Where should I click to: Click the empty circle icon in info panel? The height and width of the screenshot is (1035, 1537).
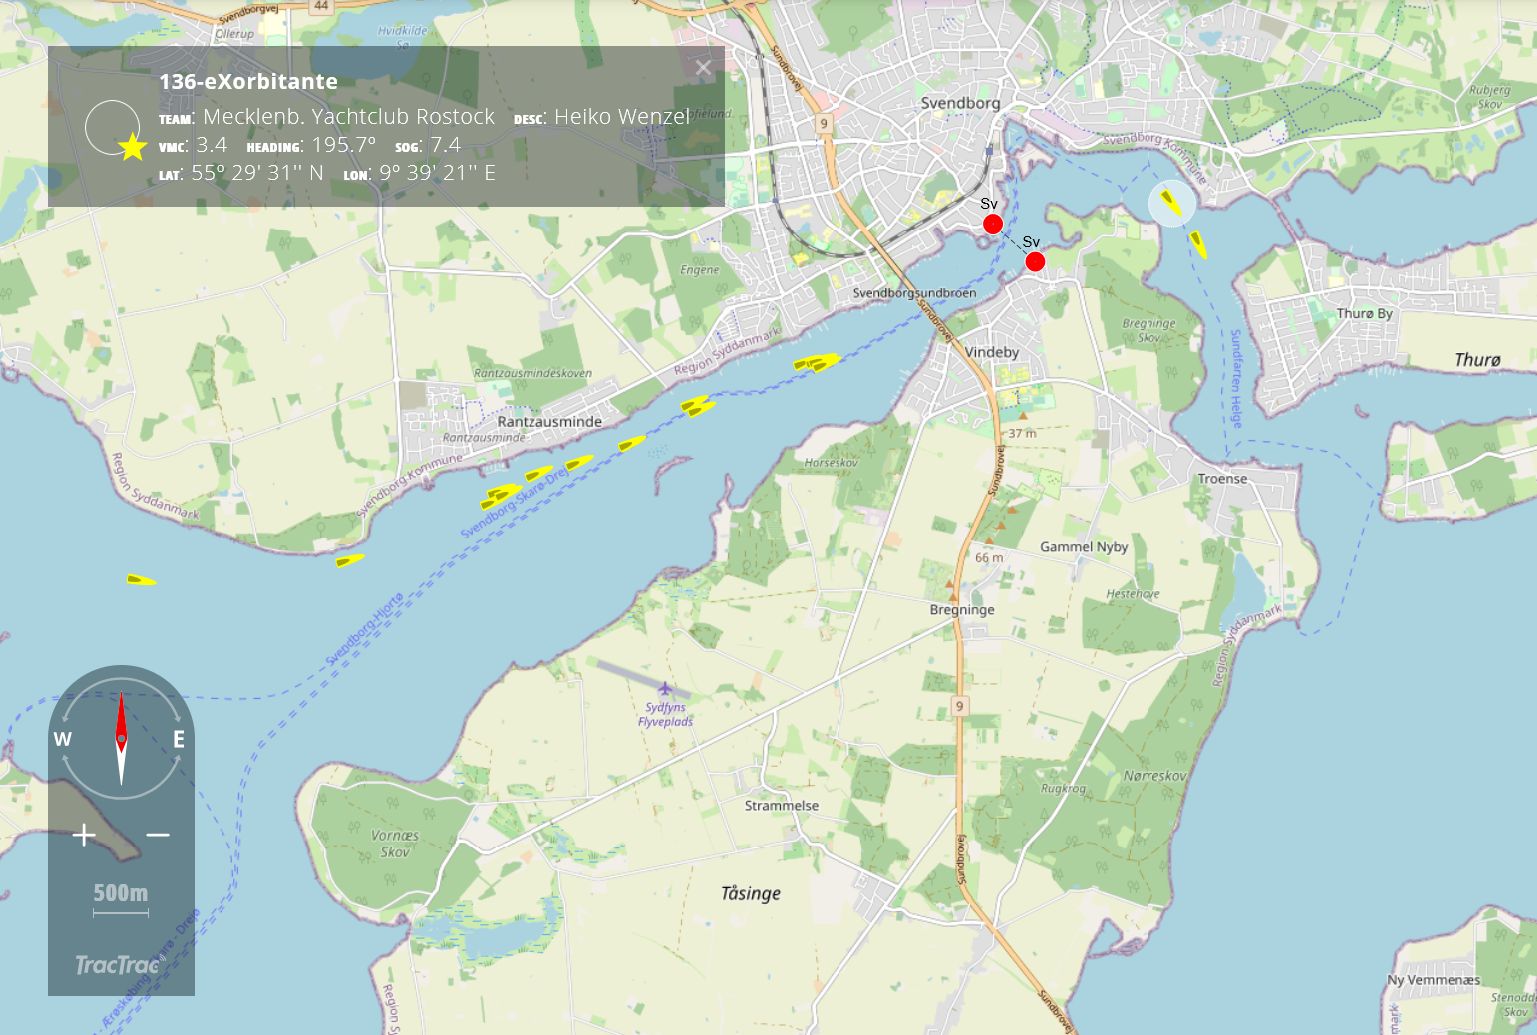tap(110, 127)
